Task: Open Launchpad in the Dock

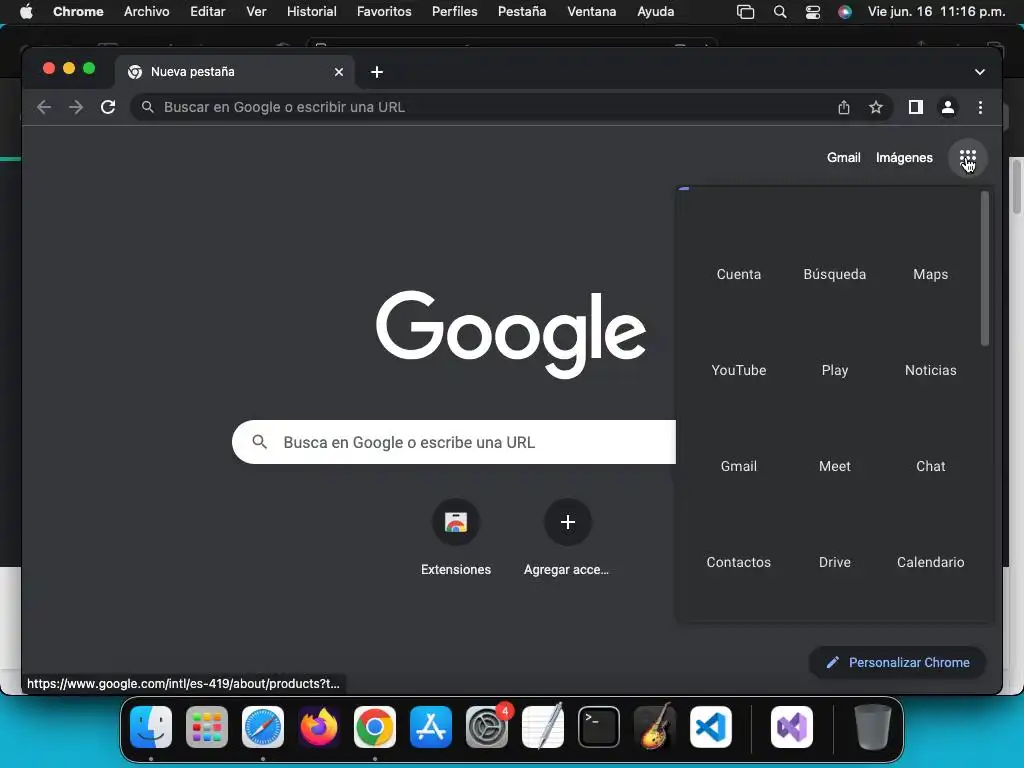Action: tap(207, 727)
